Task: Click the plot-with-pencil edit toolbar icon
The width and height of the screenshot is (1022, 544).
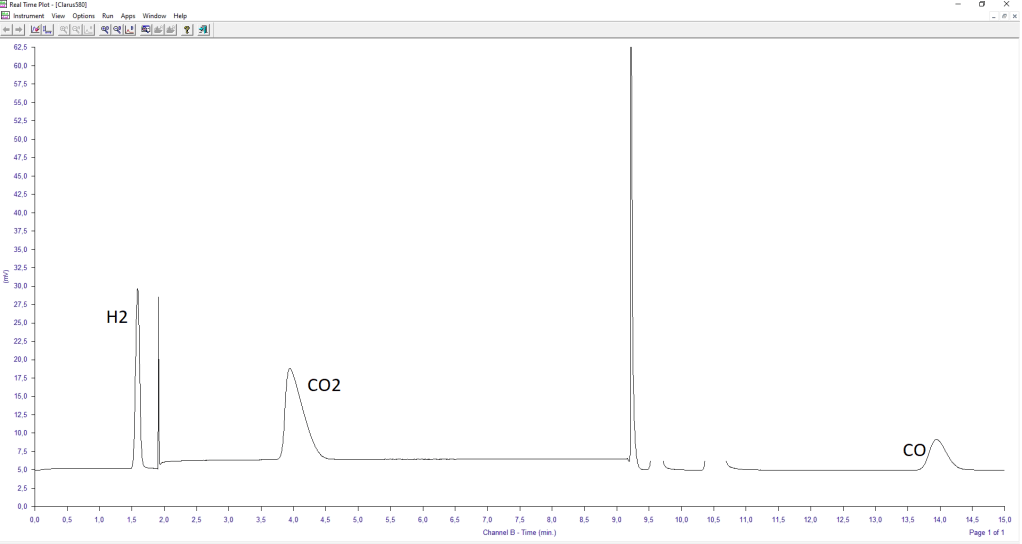Action: pos(36,30)
